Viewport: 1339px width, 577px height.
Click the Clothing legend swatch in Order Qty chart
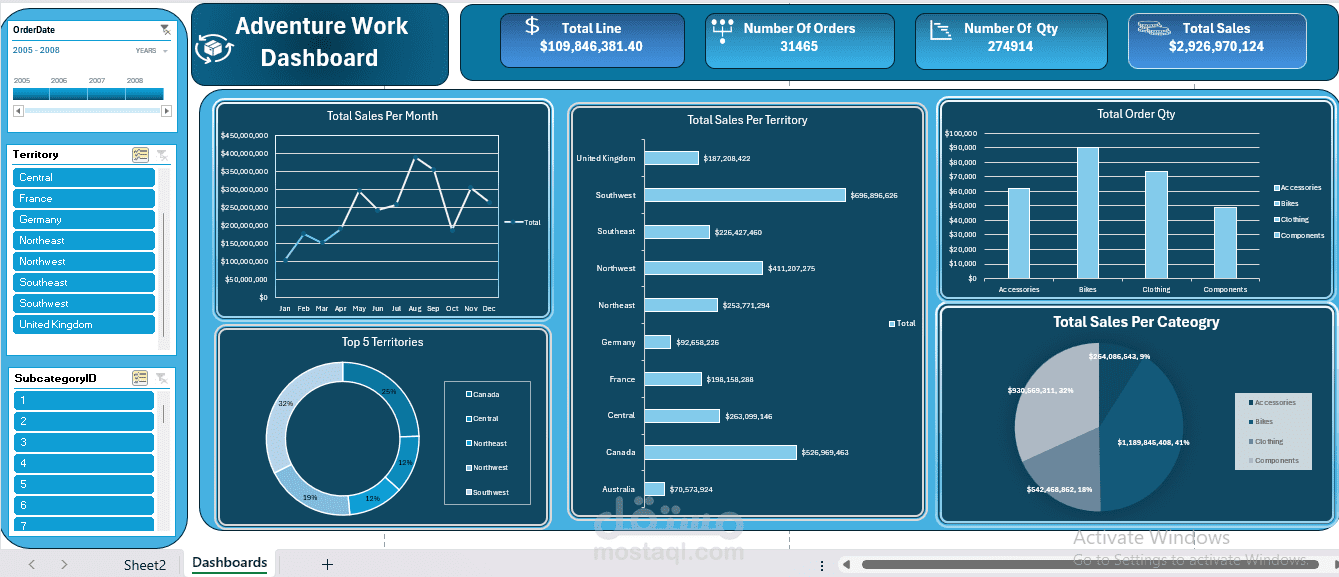[x=1277, y=219]
